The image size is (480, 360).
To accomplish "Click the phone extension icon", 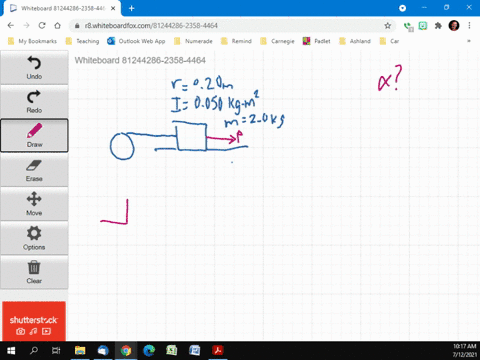I will click(408, 26).
